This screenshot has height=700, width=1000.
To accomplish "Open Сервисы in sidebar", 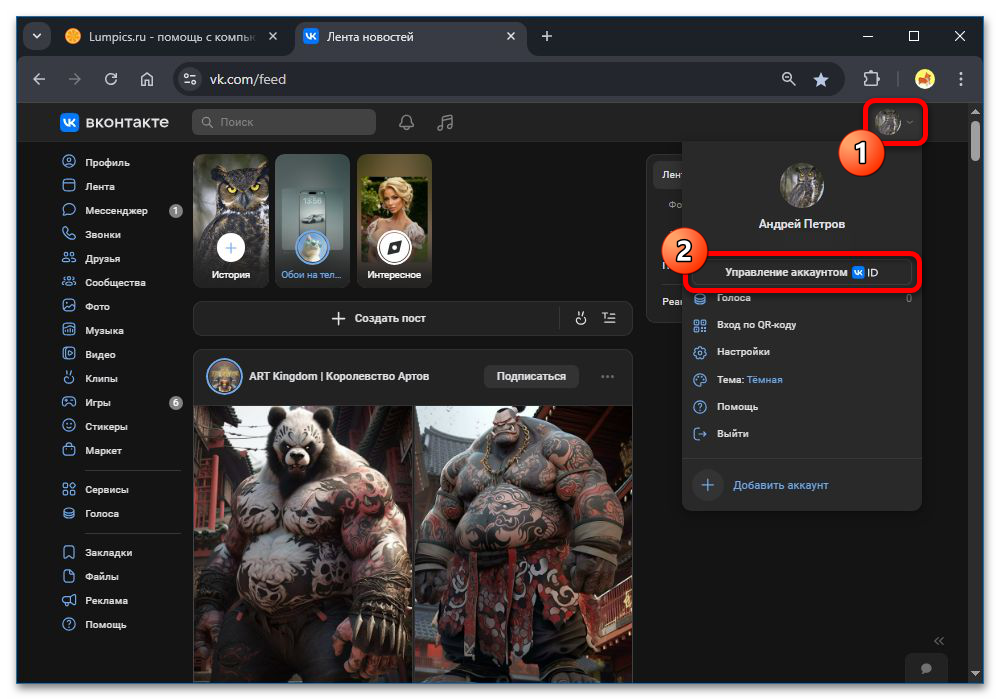I will click(x=96, y=490).
